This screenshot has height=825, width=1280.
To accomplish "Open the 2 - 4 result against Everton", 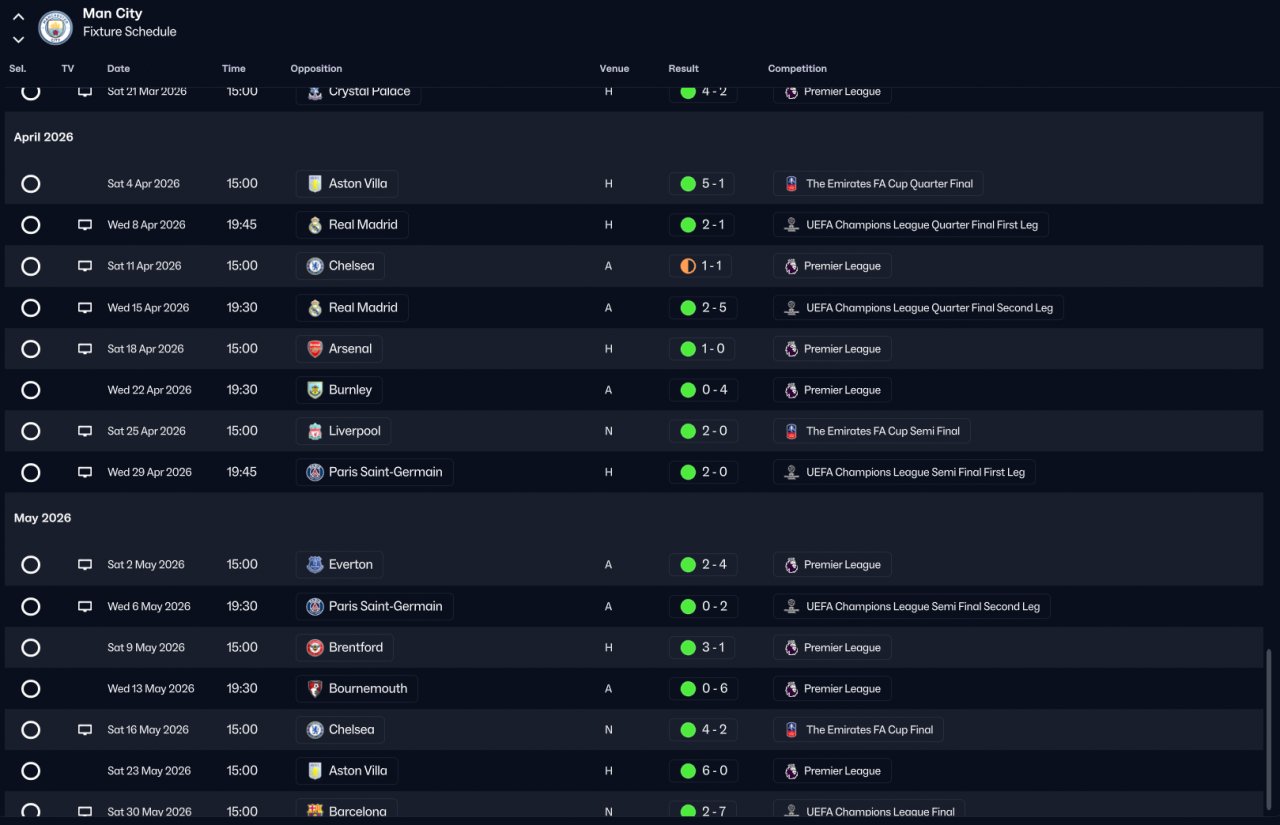I will [703, 565].
